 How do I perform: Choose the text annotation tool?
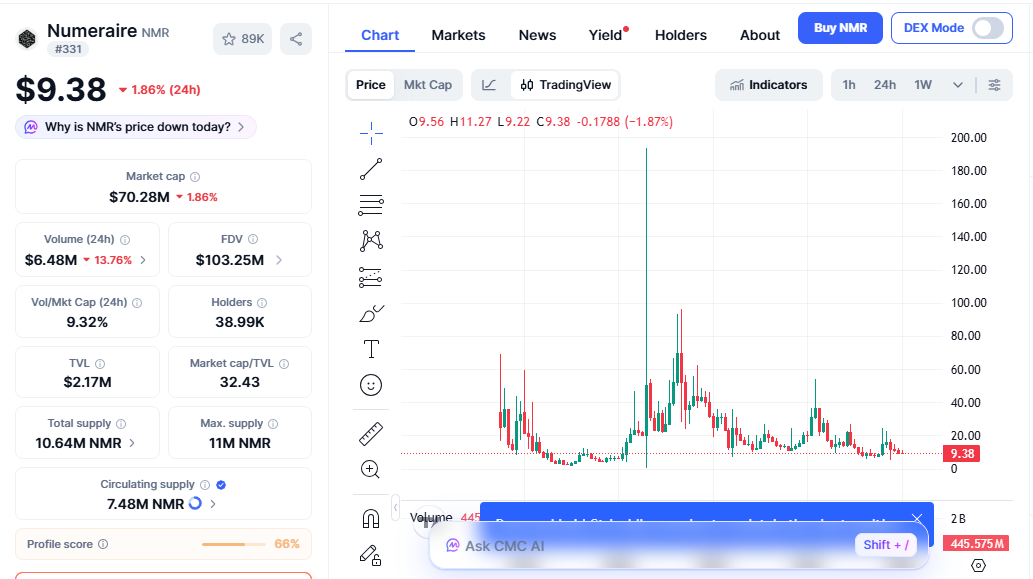371,349
